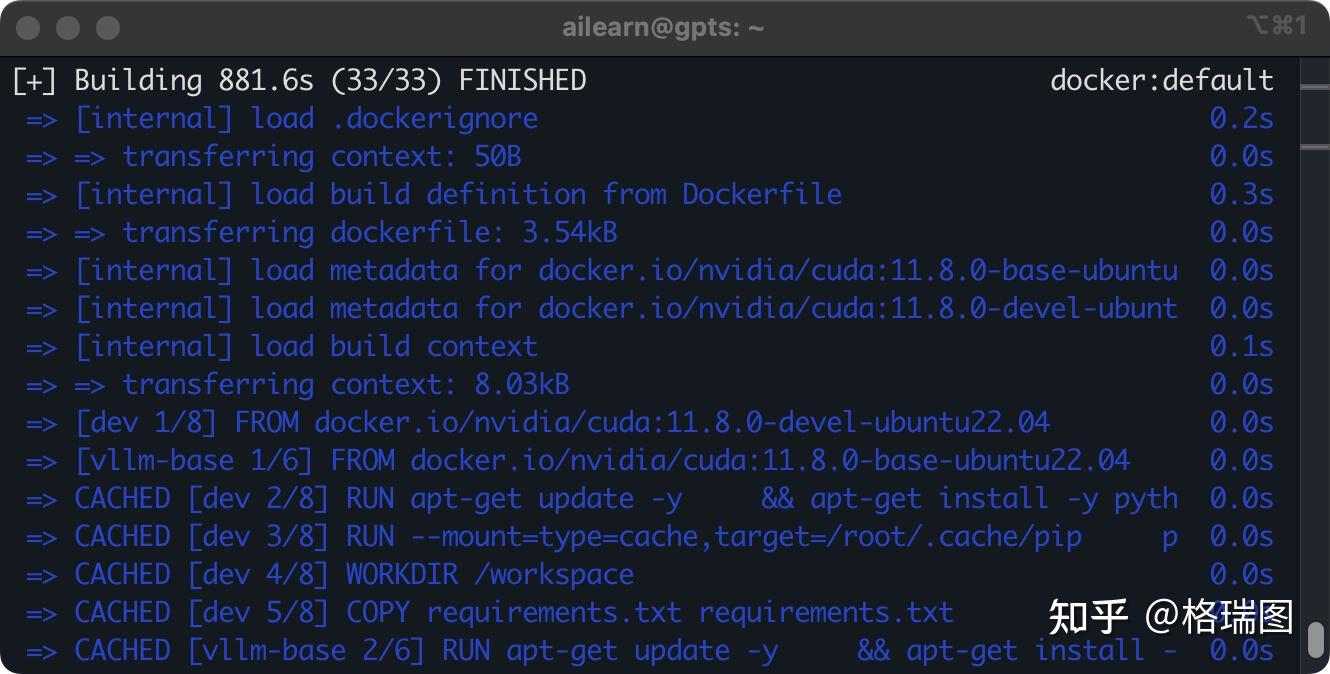Click the transferring context: 8.03kB text

(346, 384)
